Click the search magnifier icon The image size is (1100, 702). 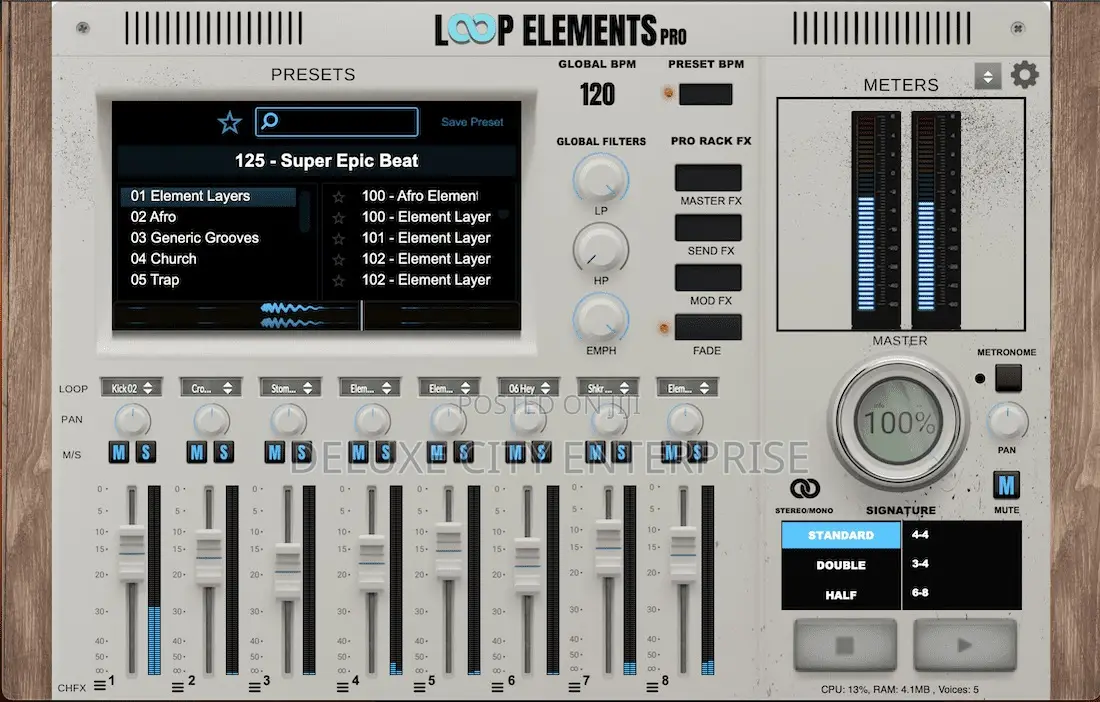pyautogui.click(x=269, y=121)
